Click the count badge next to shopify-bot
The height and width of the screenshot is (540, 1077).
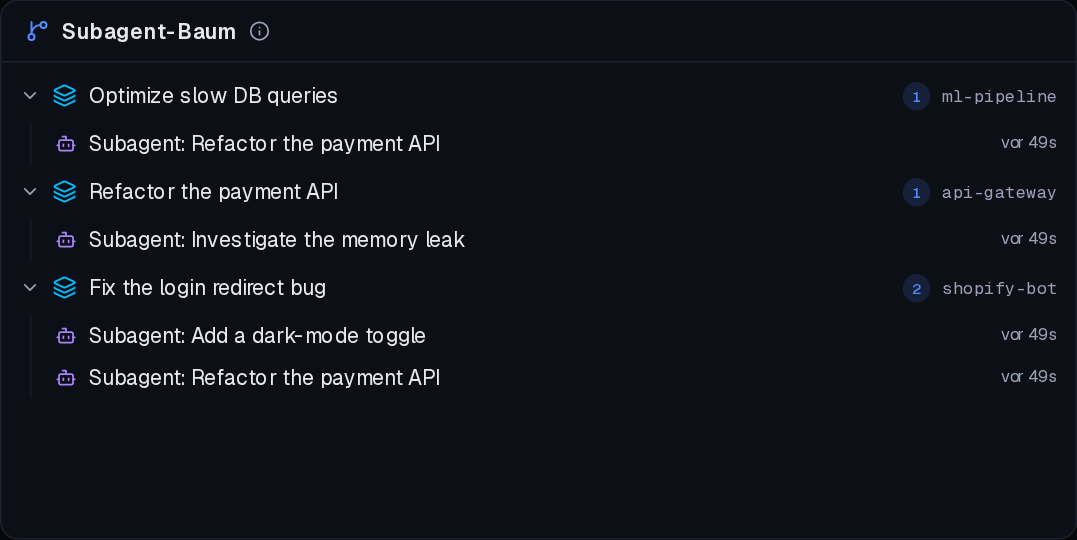click(x=916, y=289)
